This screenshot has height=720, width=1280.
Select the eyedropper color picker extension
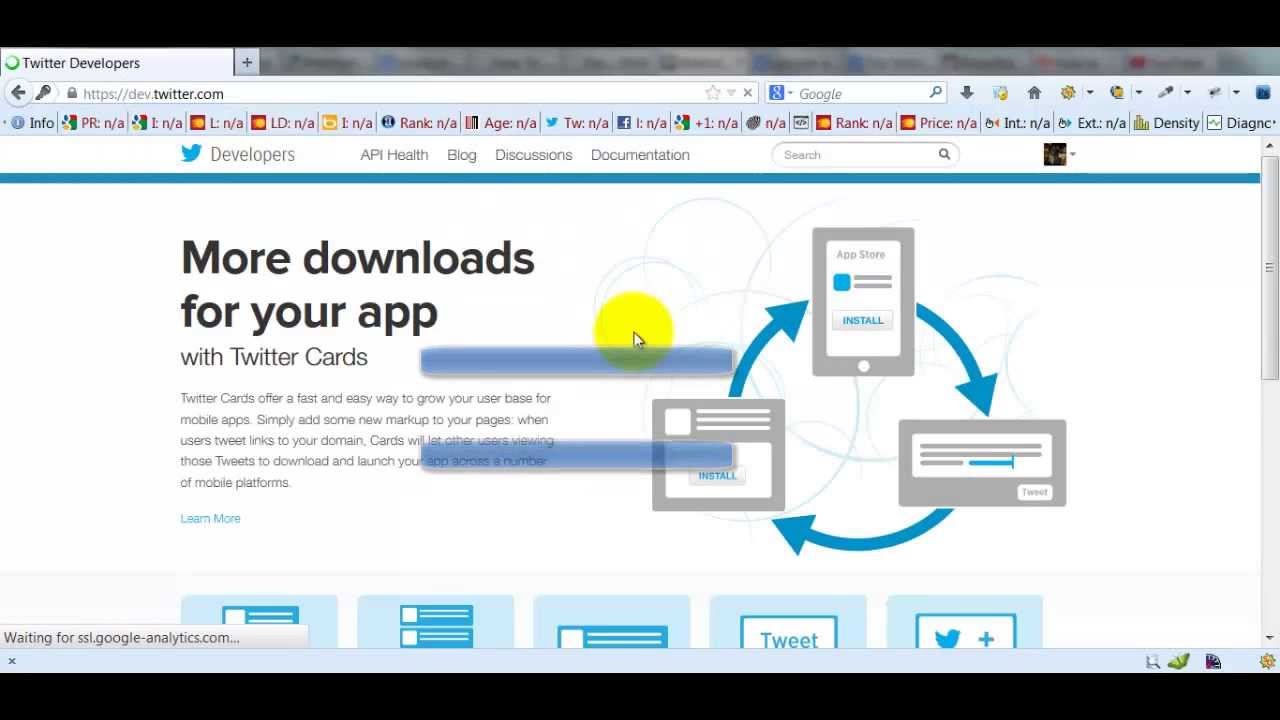click(1165, 93)
